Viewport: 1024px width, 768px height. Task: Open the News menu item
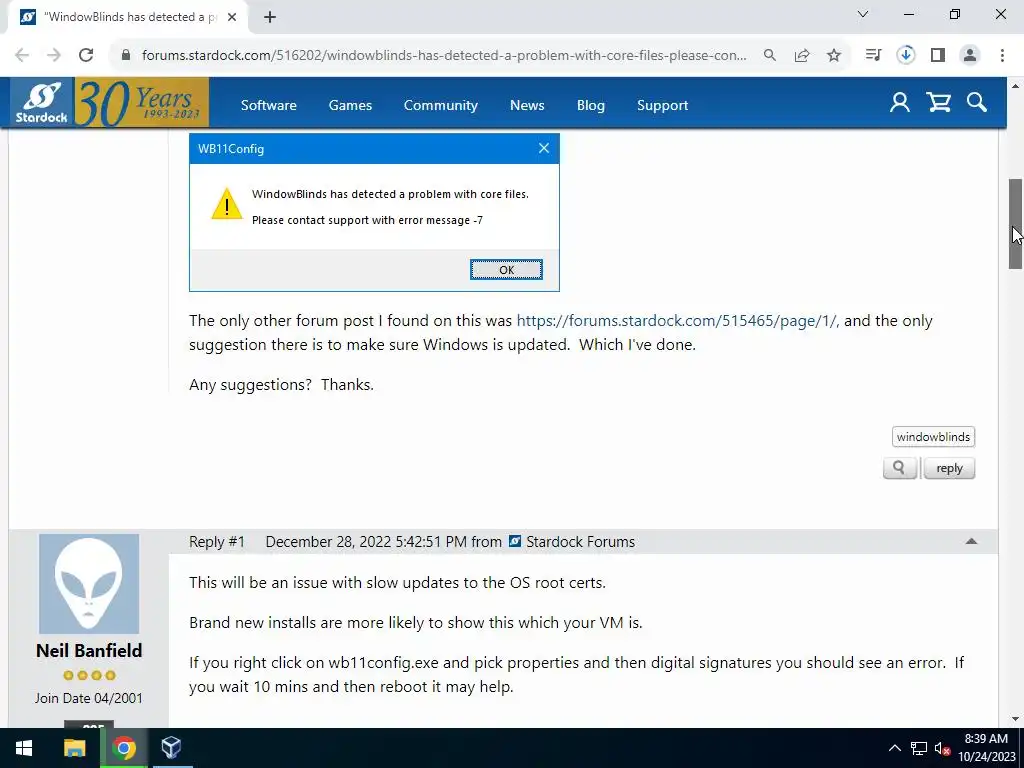pyautogui.click(x=527, y=105)
